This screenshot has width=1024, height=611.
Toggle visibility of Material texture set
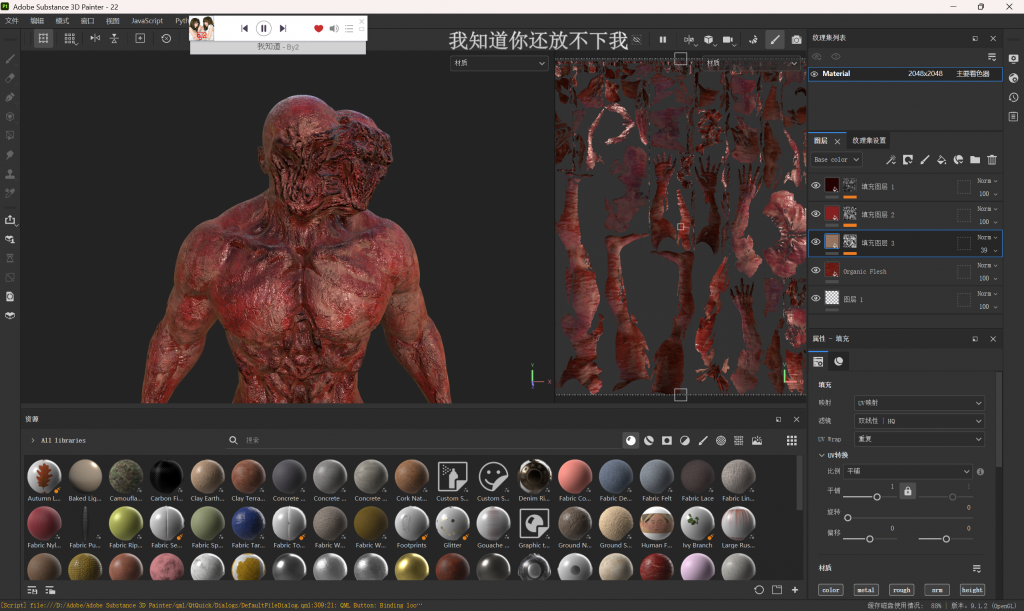pyautogui.click(x=814, y=74)
